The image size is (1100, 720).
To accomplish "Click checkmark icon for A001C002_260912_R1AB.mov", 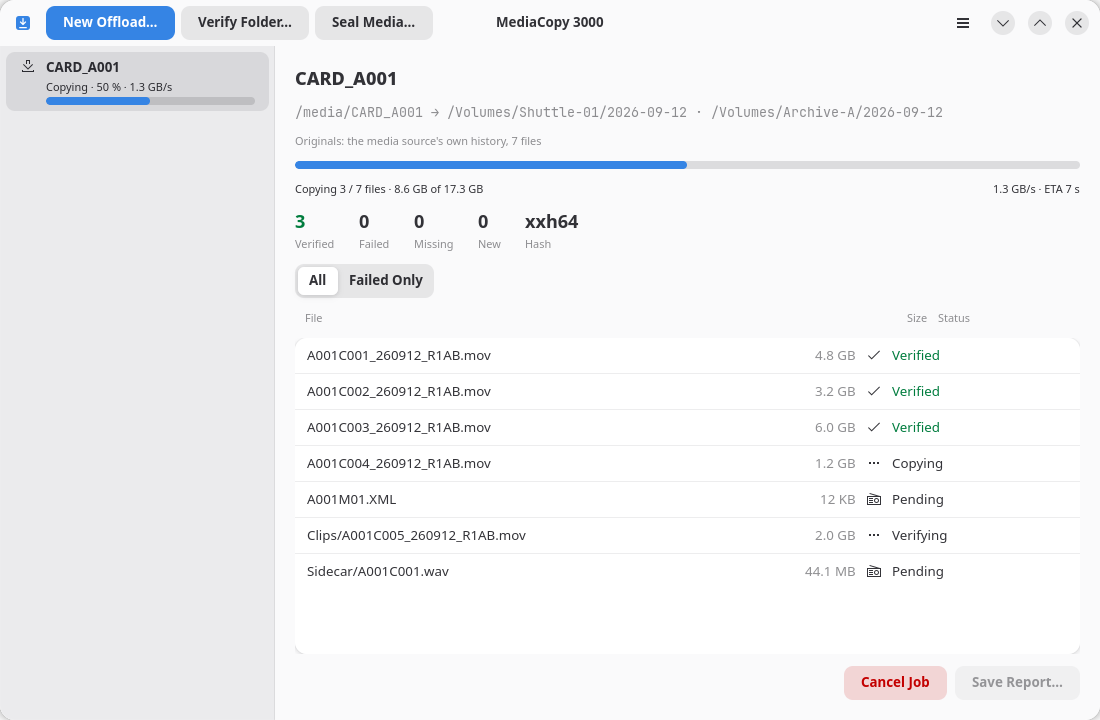I will point(873,392).
